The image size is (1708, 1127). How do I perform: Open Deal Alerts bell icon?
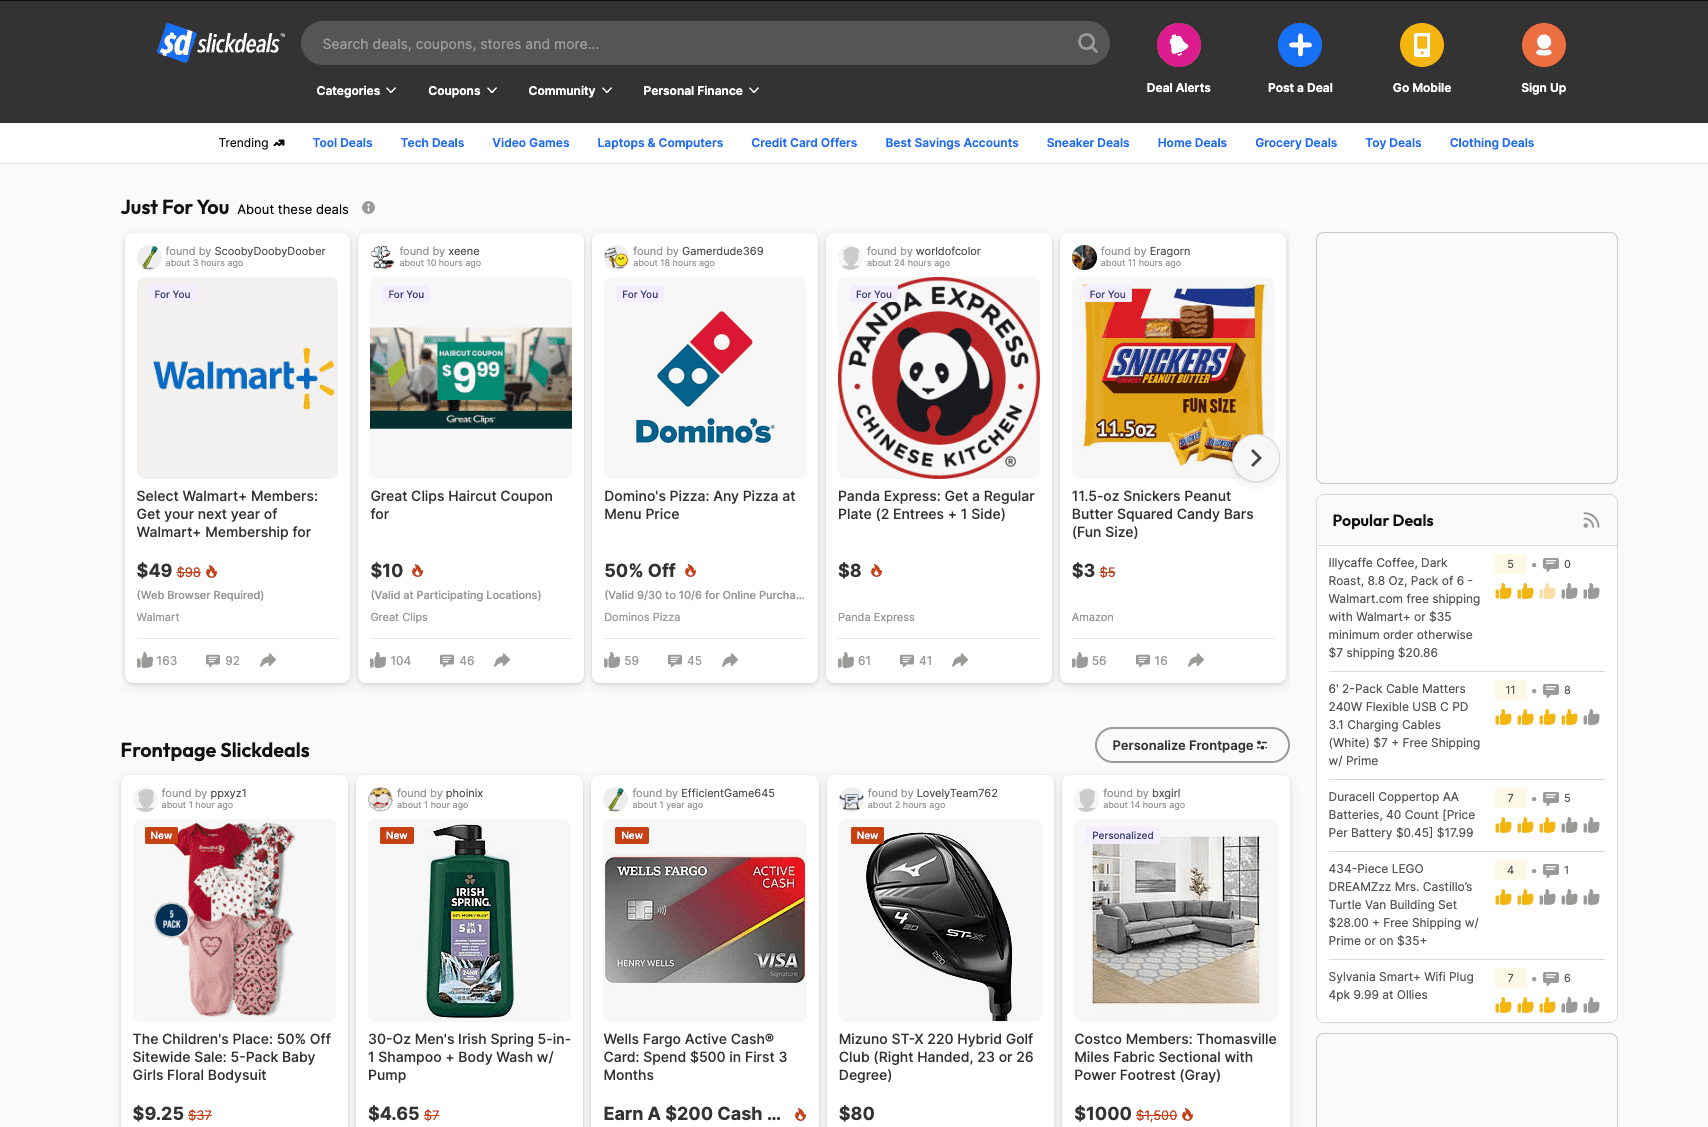pyautogui.click(x=1178, y=45)
